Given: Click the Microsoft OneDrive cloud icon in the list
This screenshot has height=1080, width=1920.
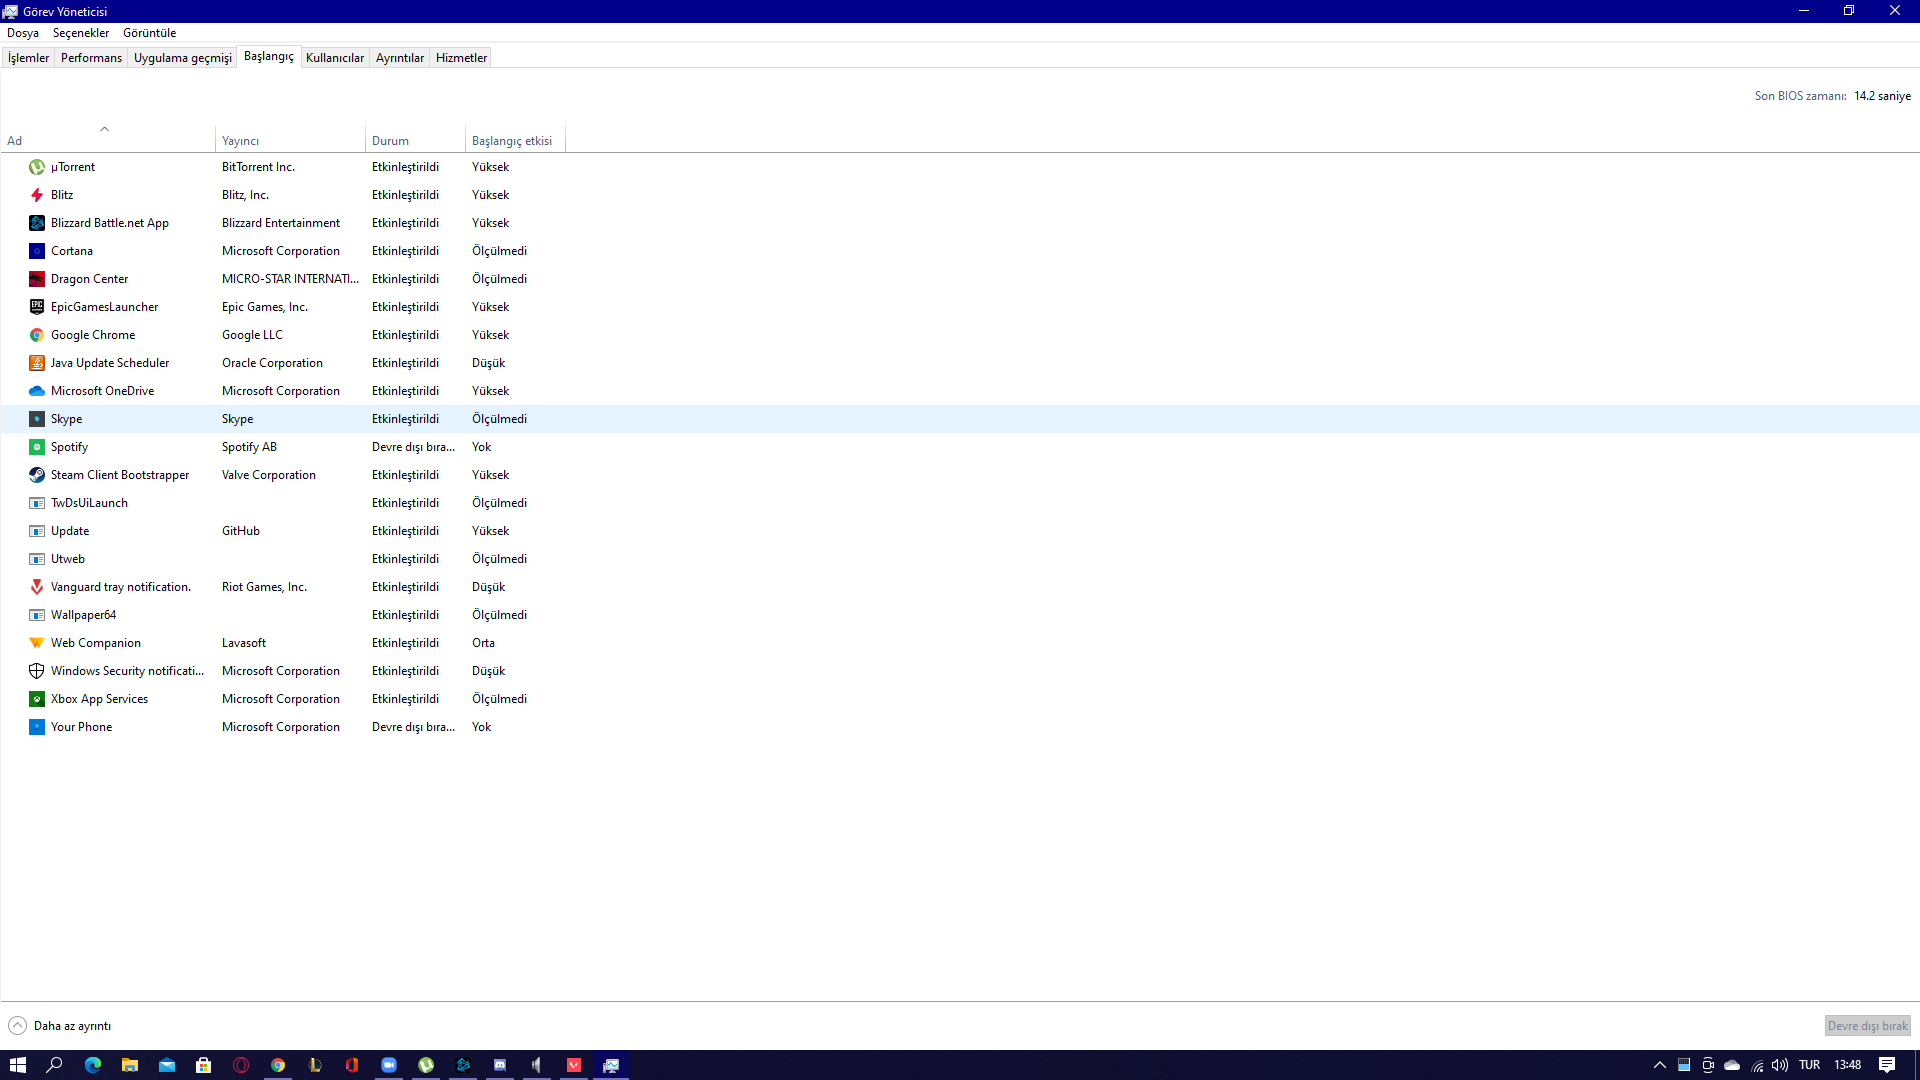Looking at the screenshot, I should coord(37,391).
